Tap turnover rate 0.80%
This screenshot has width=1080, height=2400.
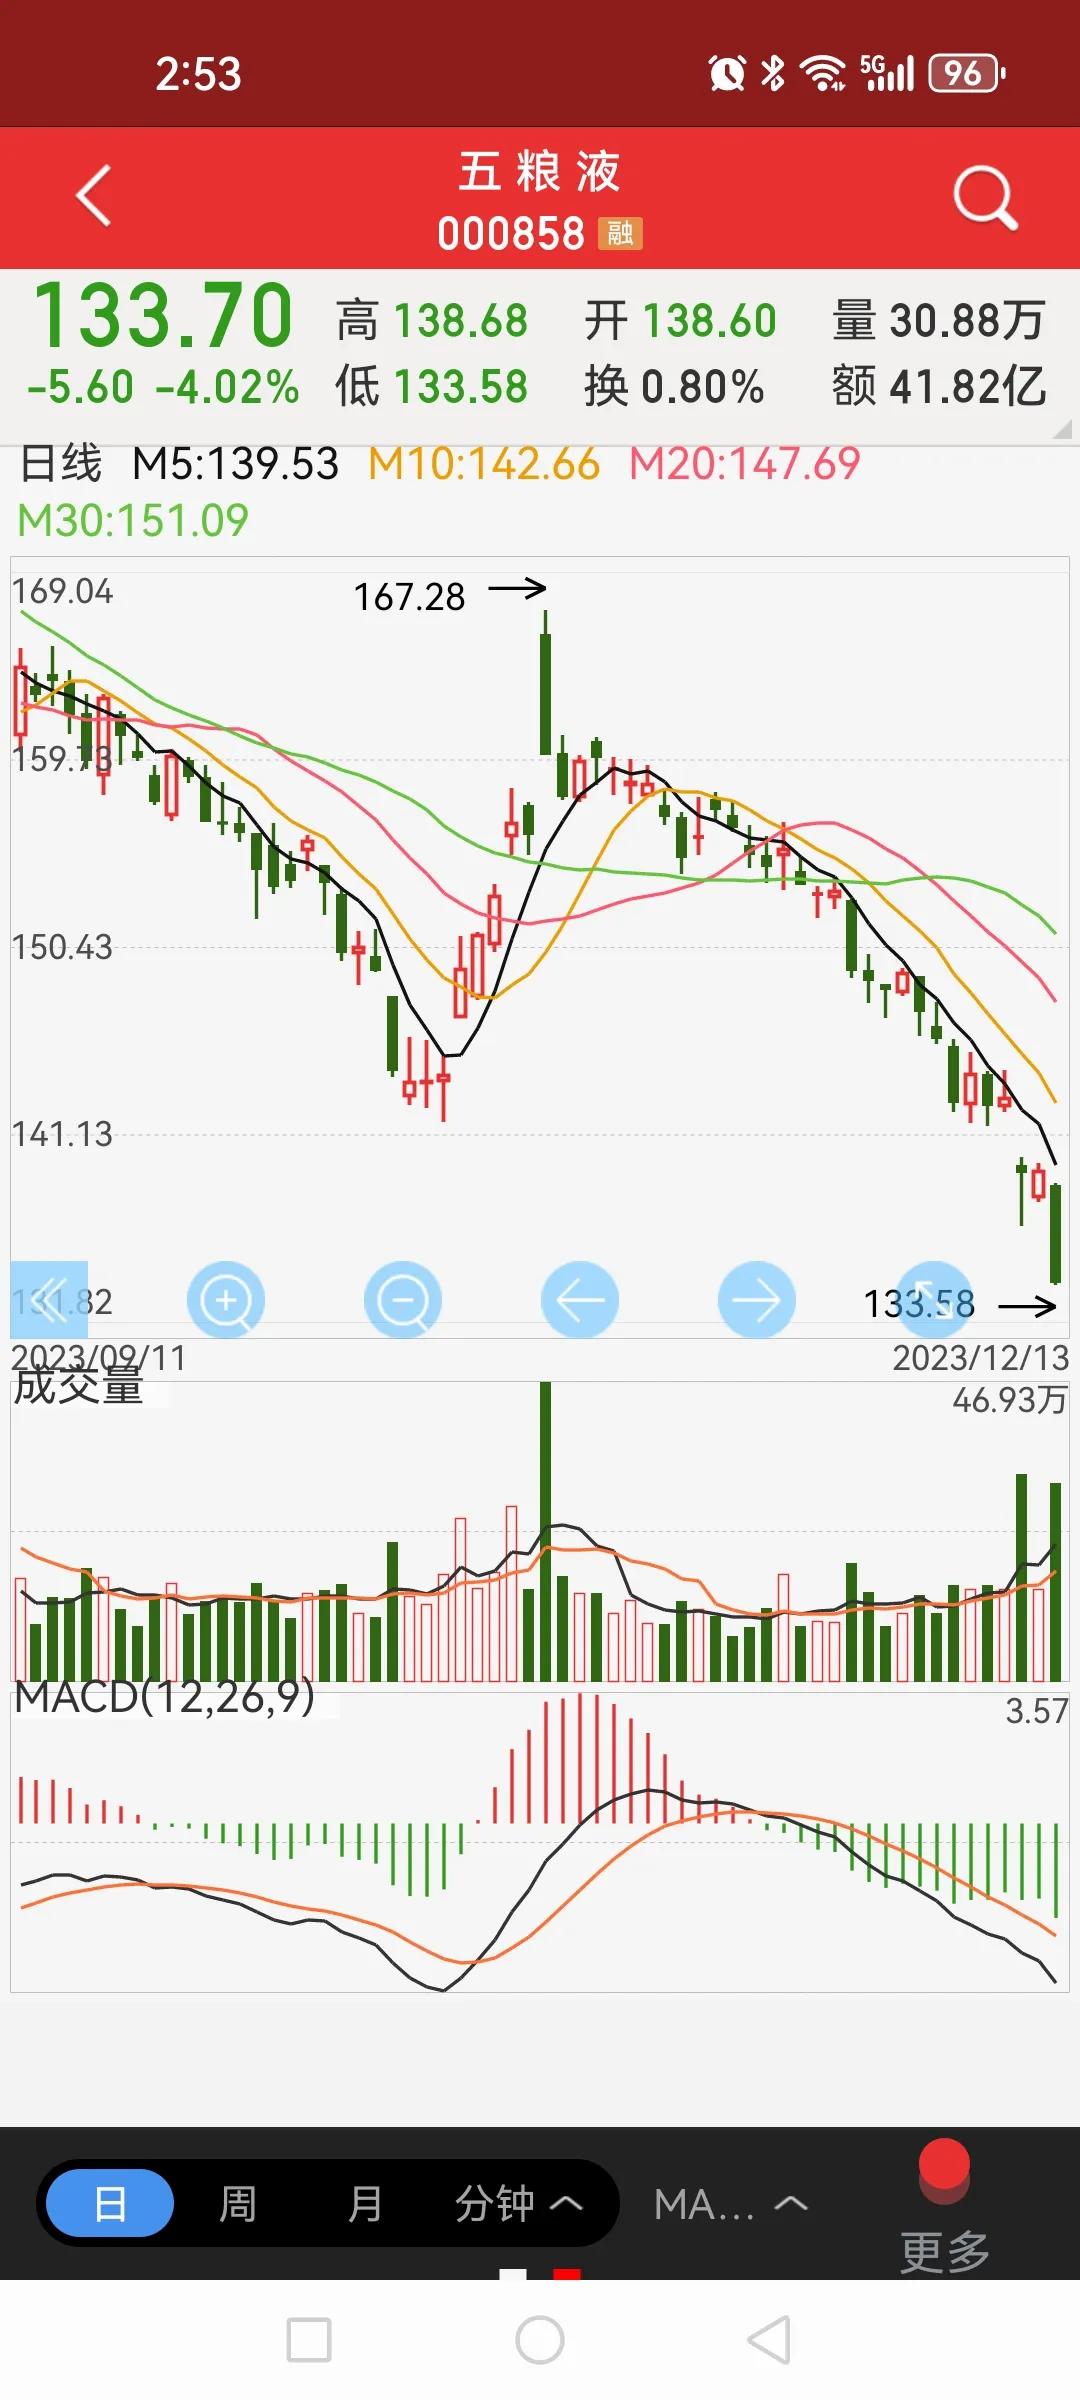coord(703,387)
